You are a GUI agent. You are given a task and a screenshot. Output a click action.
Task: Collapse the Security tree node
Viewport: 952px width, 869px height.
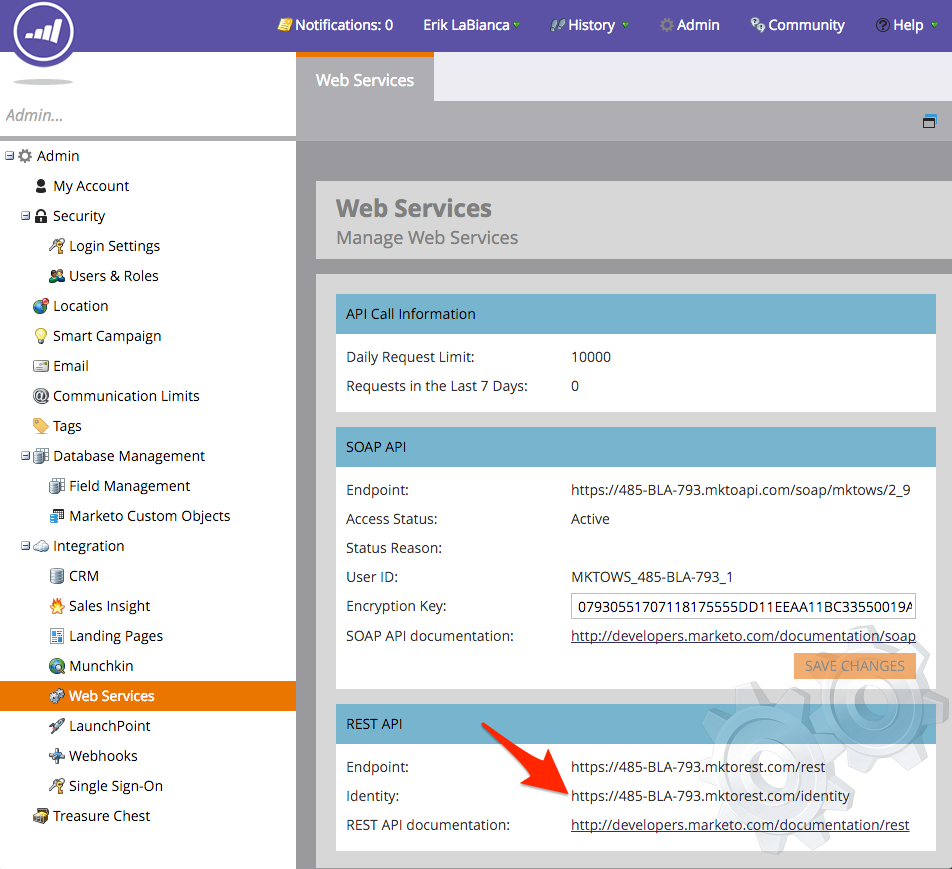click(26, 216)
